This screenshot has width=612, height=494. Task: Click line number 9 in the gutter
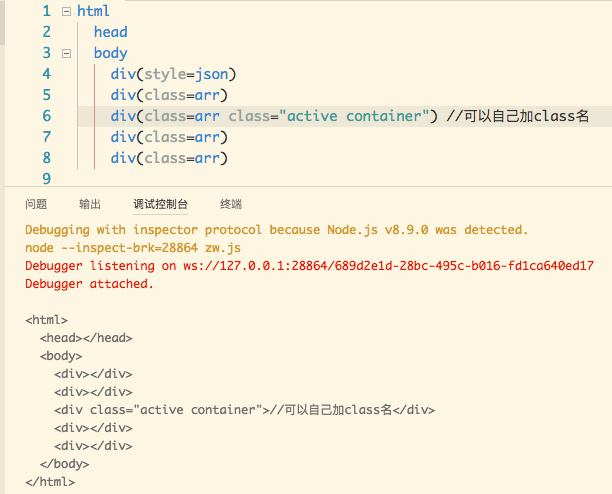(46, 179)
